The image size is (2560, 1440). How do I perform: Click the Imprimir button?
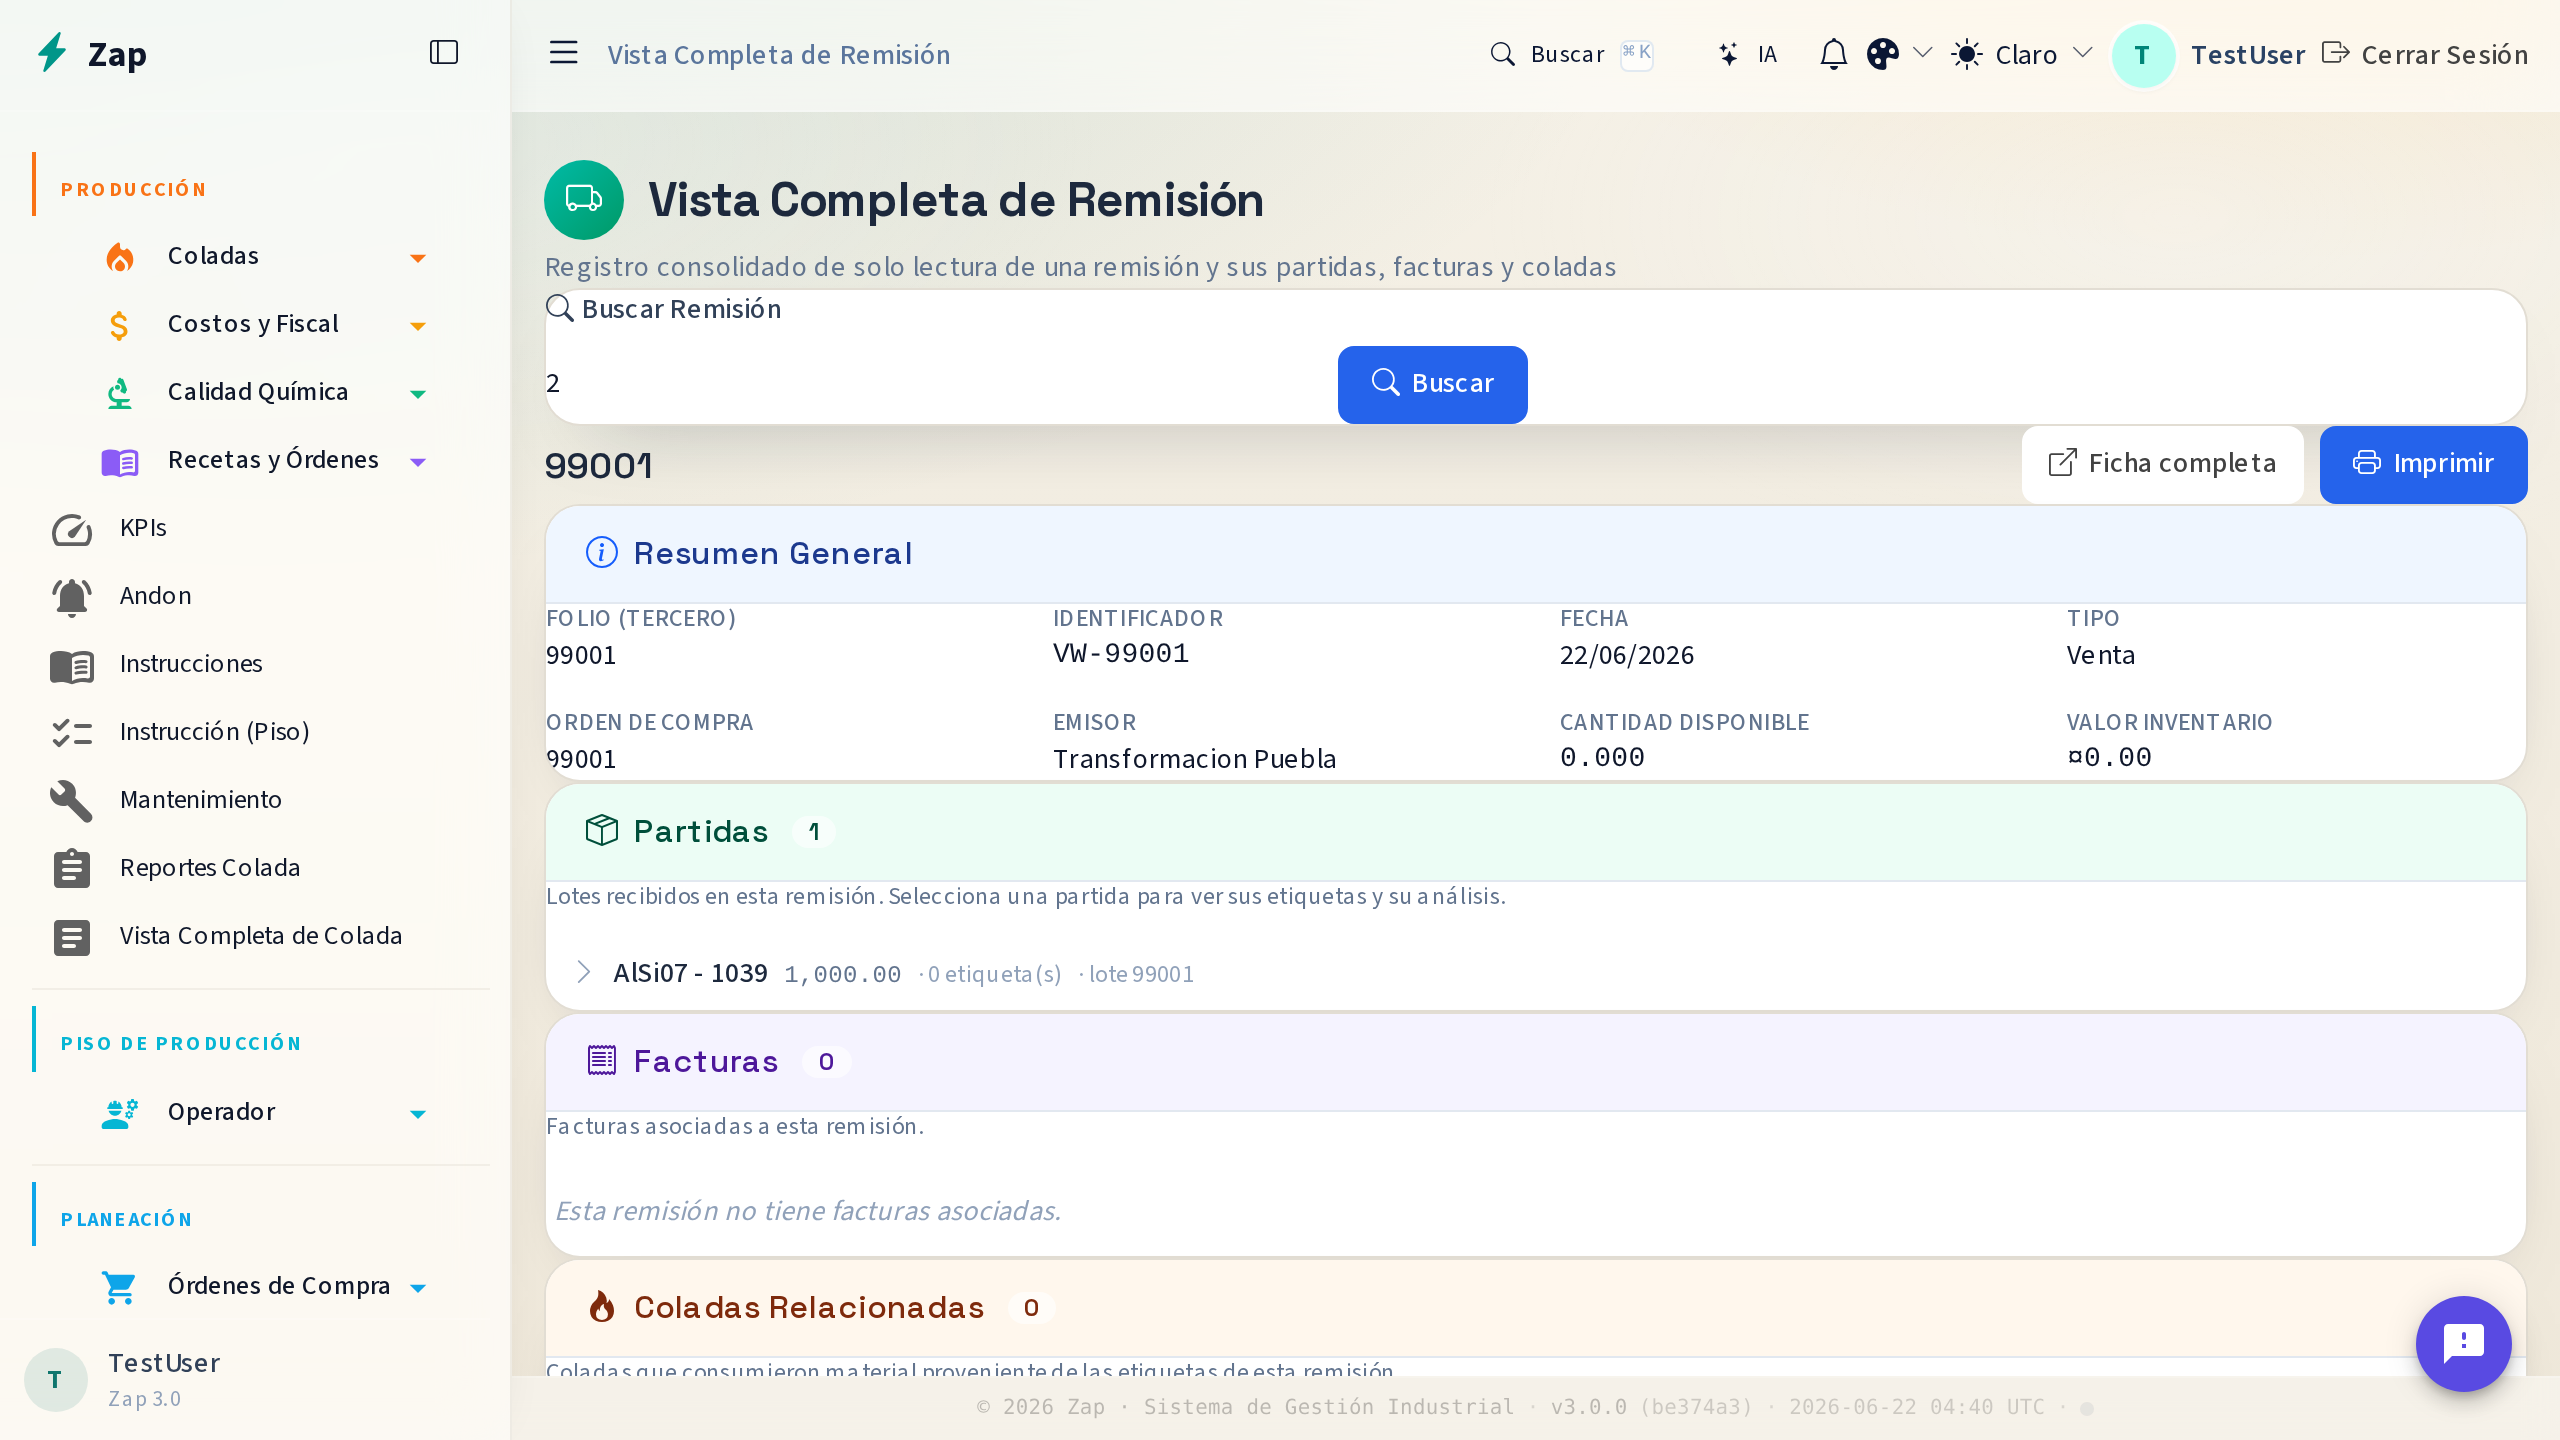pyautogui.click(x=2423, y=464)
